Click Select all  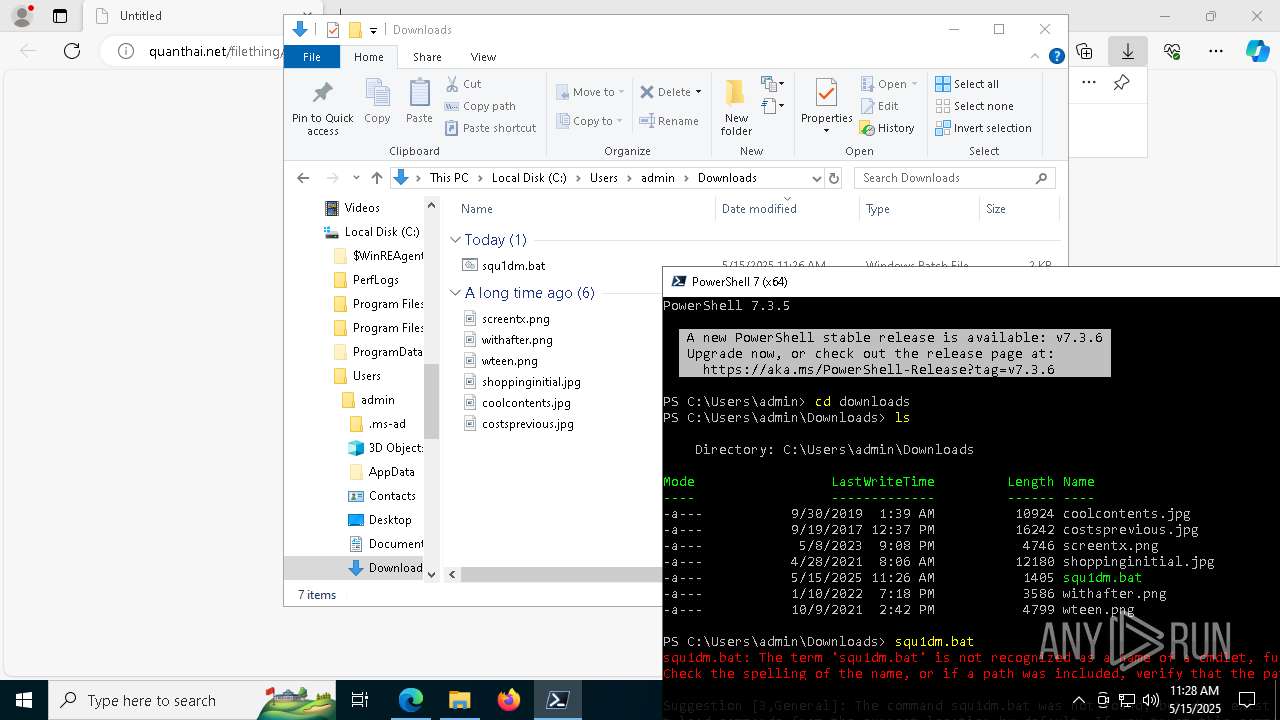click(967, 84)
